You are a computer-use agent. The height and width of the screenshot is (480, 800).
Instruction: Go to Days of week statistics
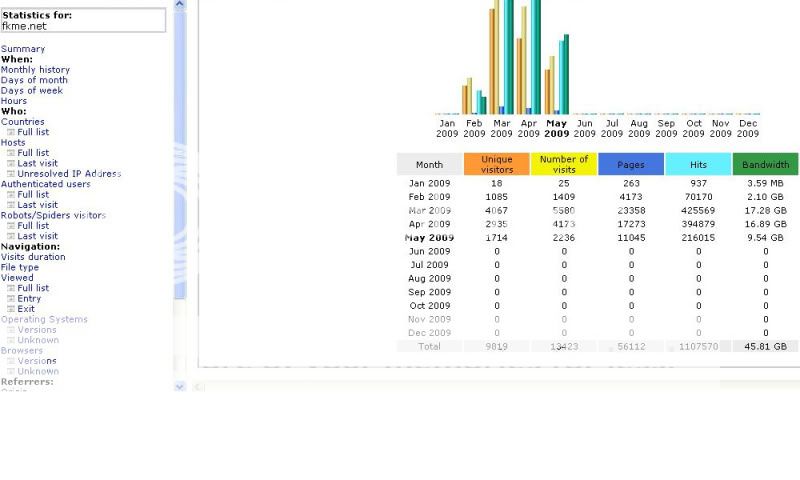point(31,91)
